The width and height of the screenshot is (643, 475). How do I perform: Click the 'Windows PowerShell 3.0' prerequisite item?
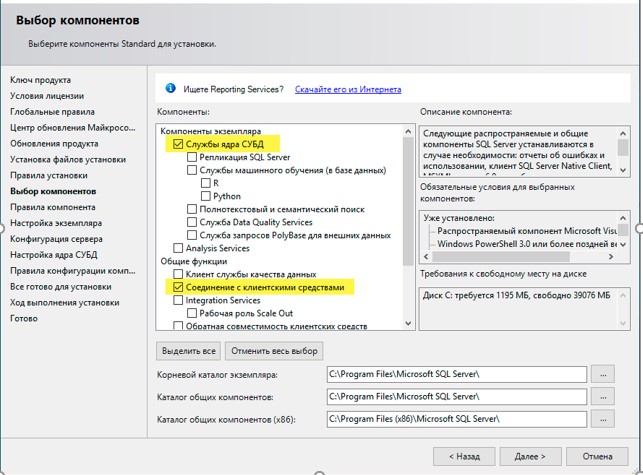pyautogui.click(x=527, y=244)
